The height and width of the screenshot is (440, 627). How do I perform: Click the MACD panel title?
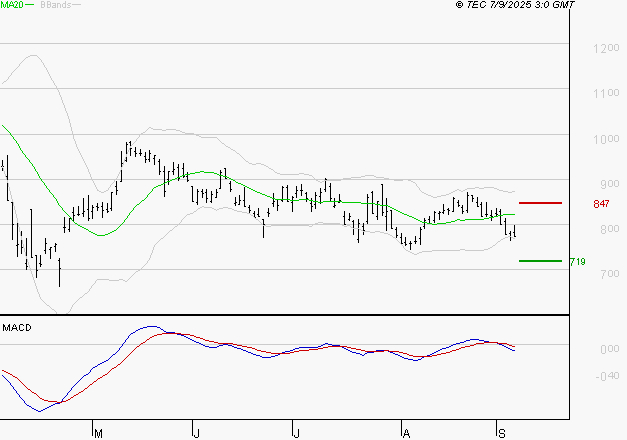coord(17,328)
